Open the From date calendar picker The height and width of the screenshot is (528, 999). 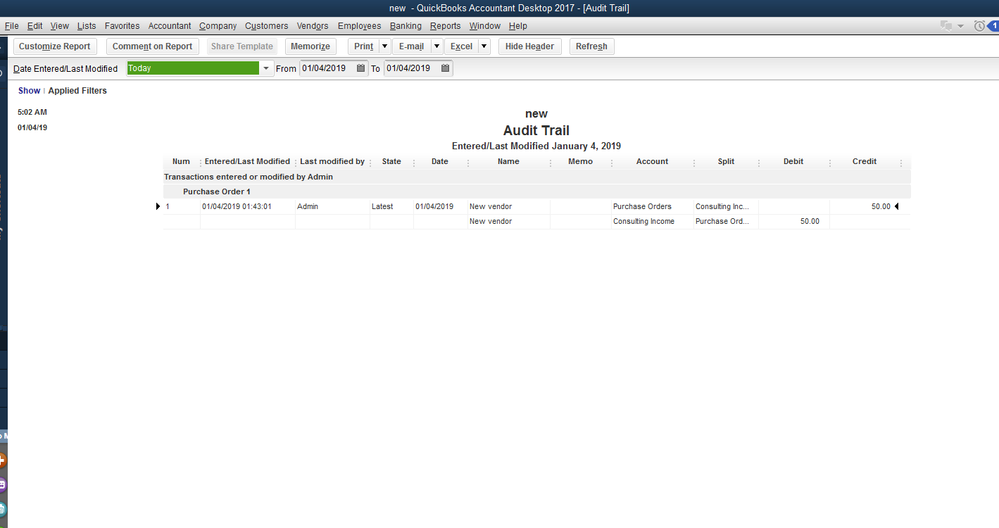tap(361, 68)
